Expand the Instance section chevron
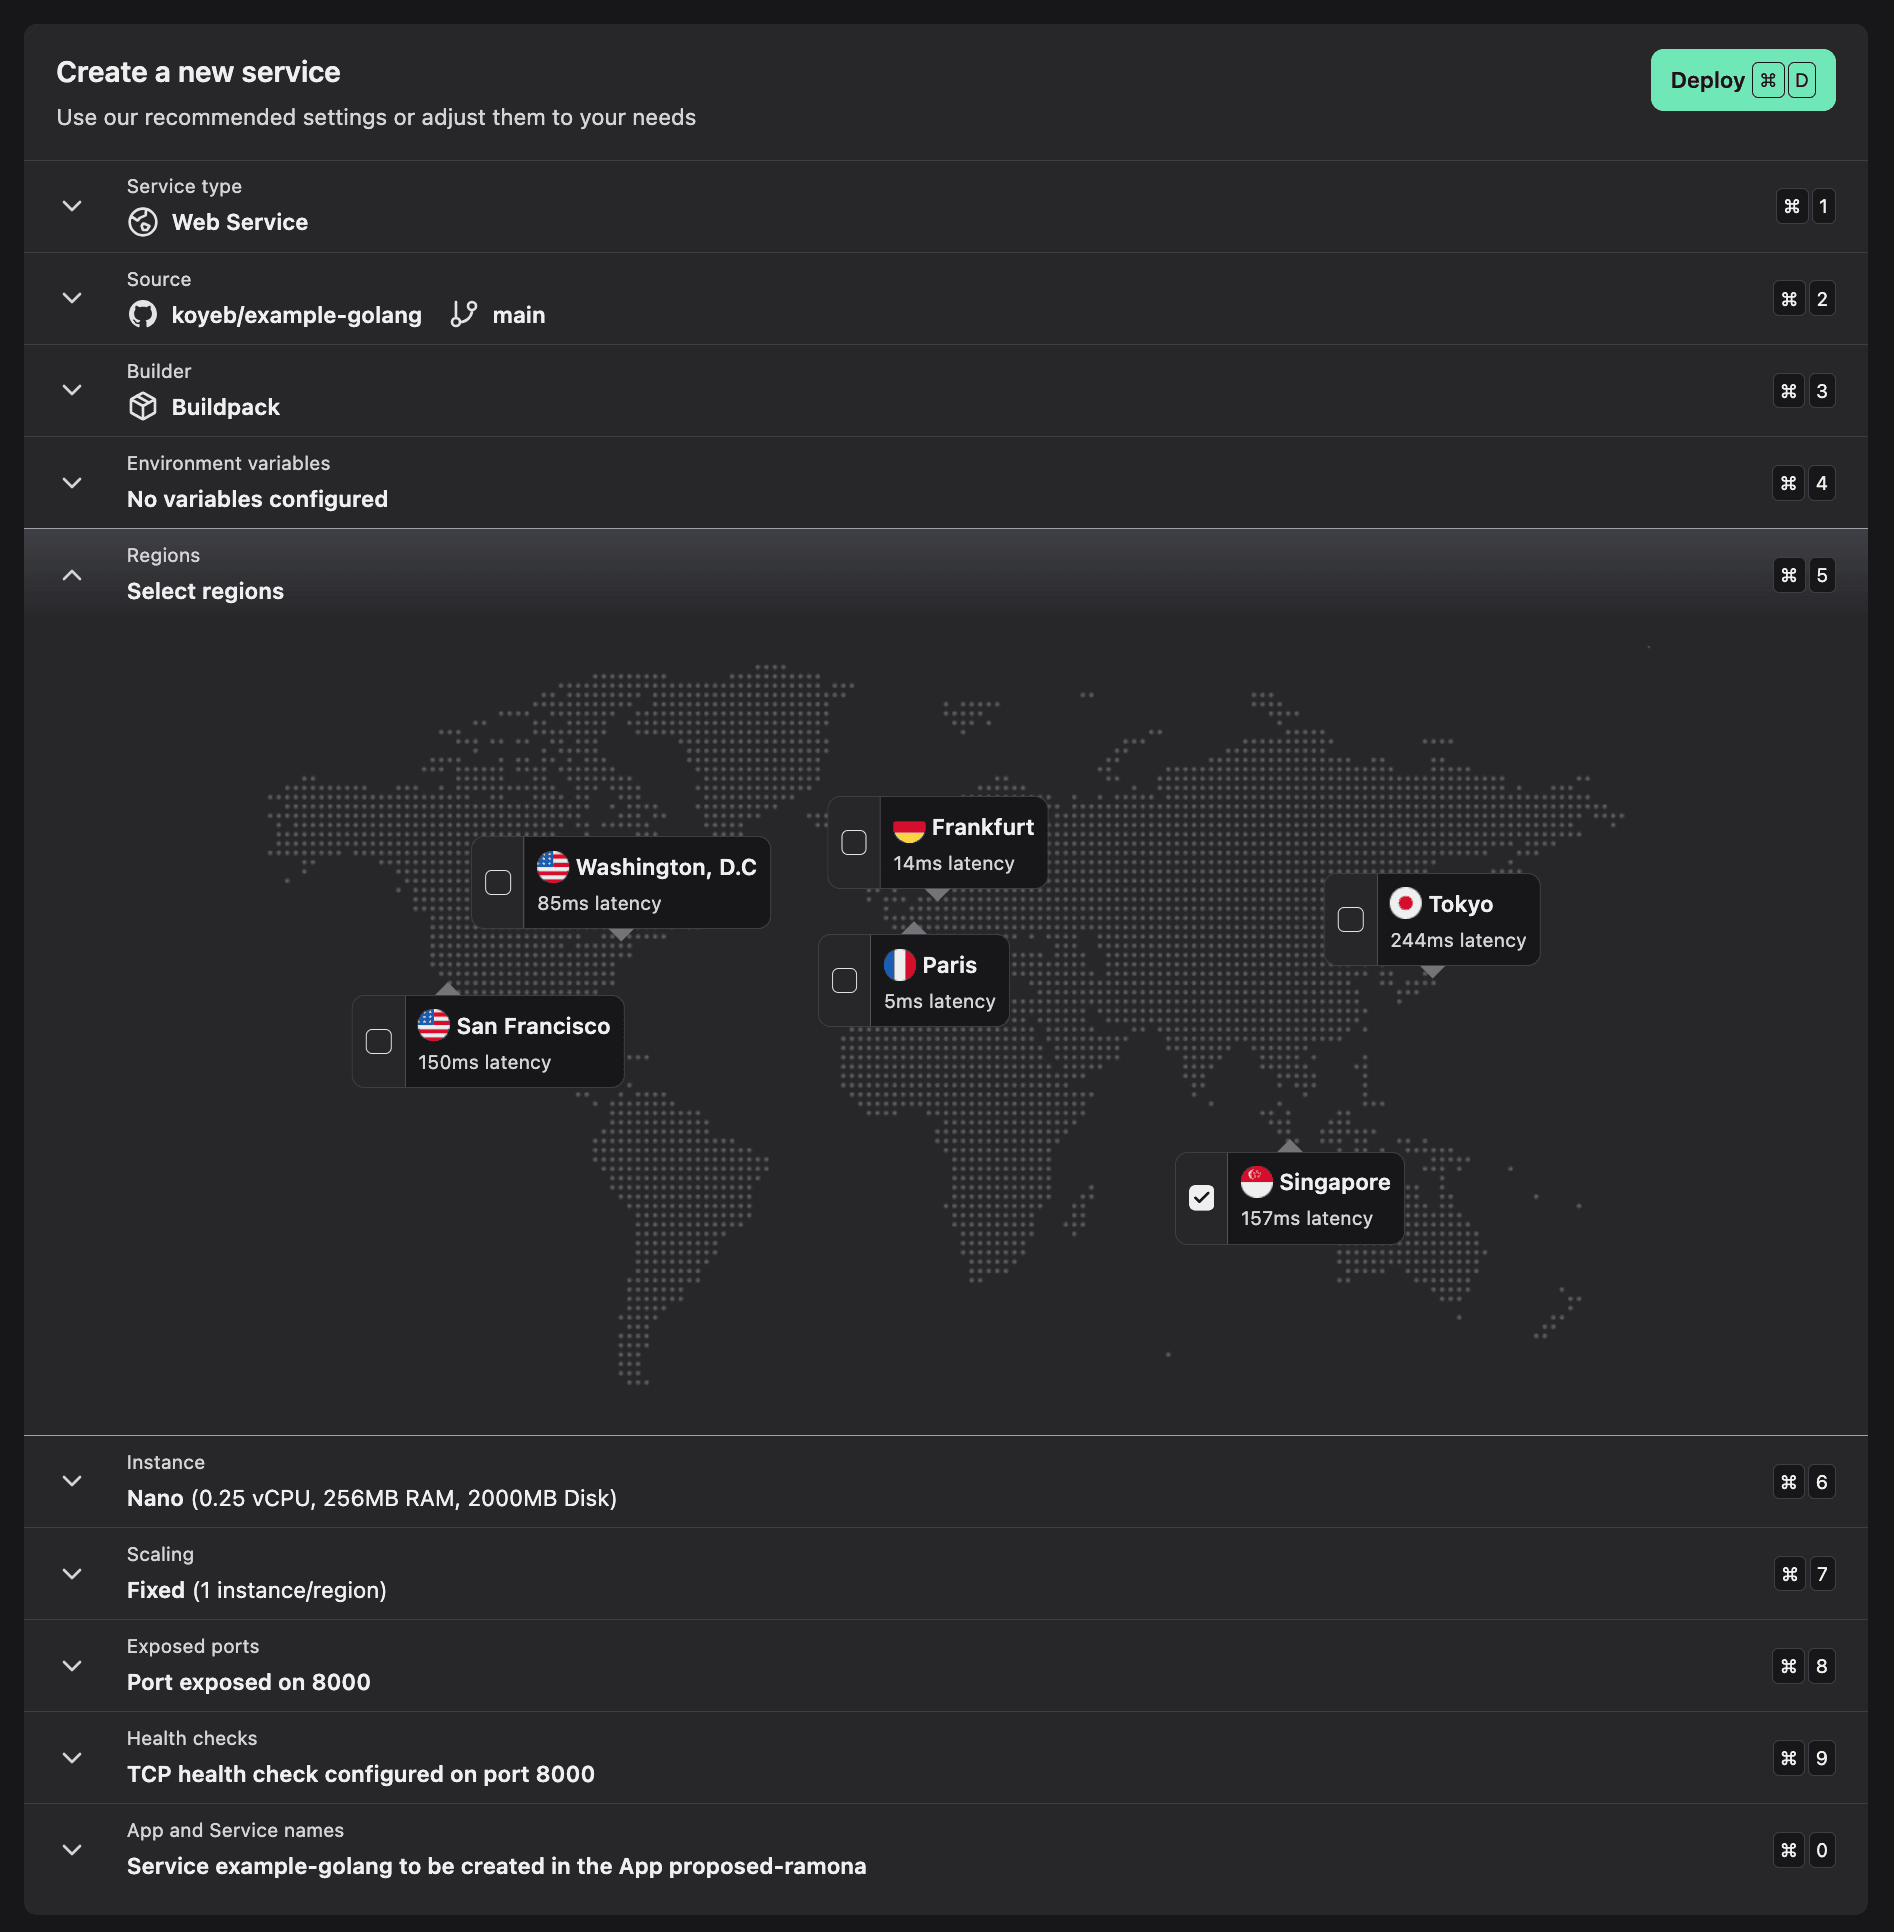Screen dimensions: 1894x1932 click(x=72, y=1481)
